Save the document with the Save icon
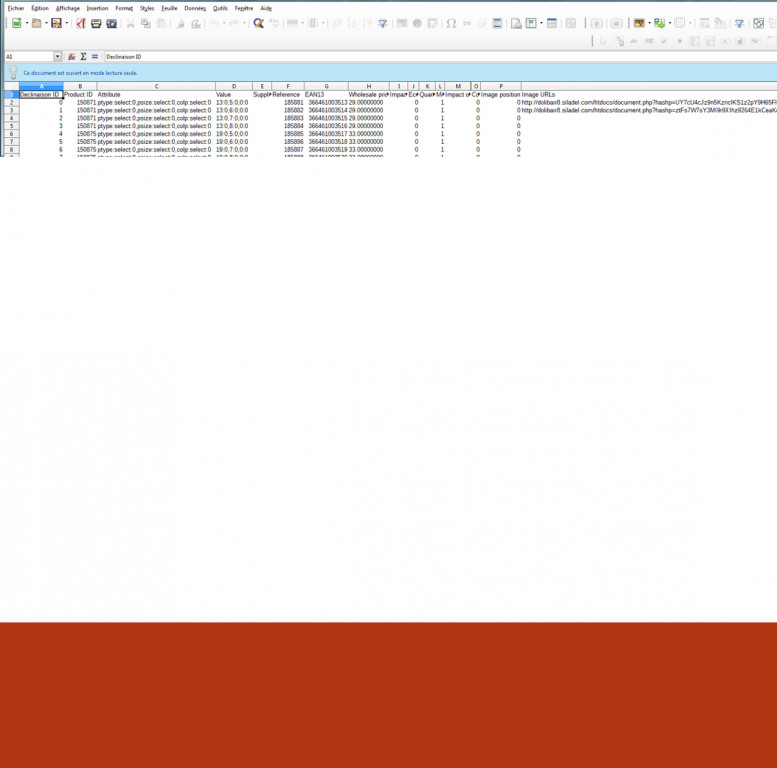This screenshot has height=768, width=777. point(56,23)
